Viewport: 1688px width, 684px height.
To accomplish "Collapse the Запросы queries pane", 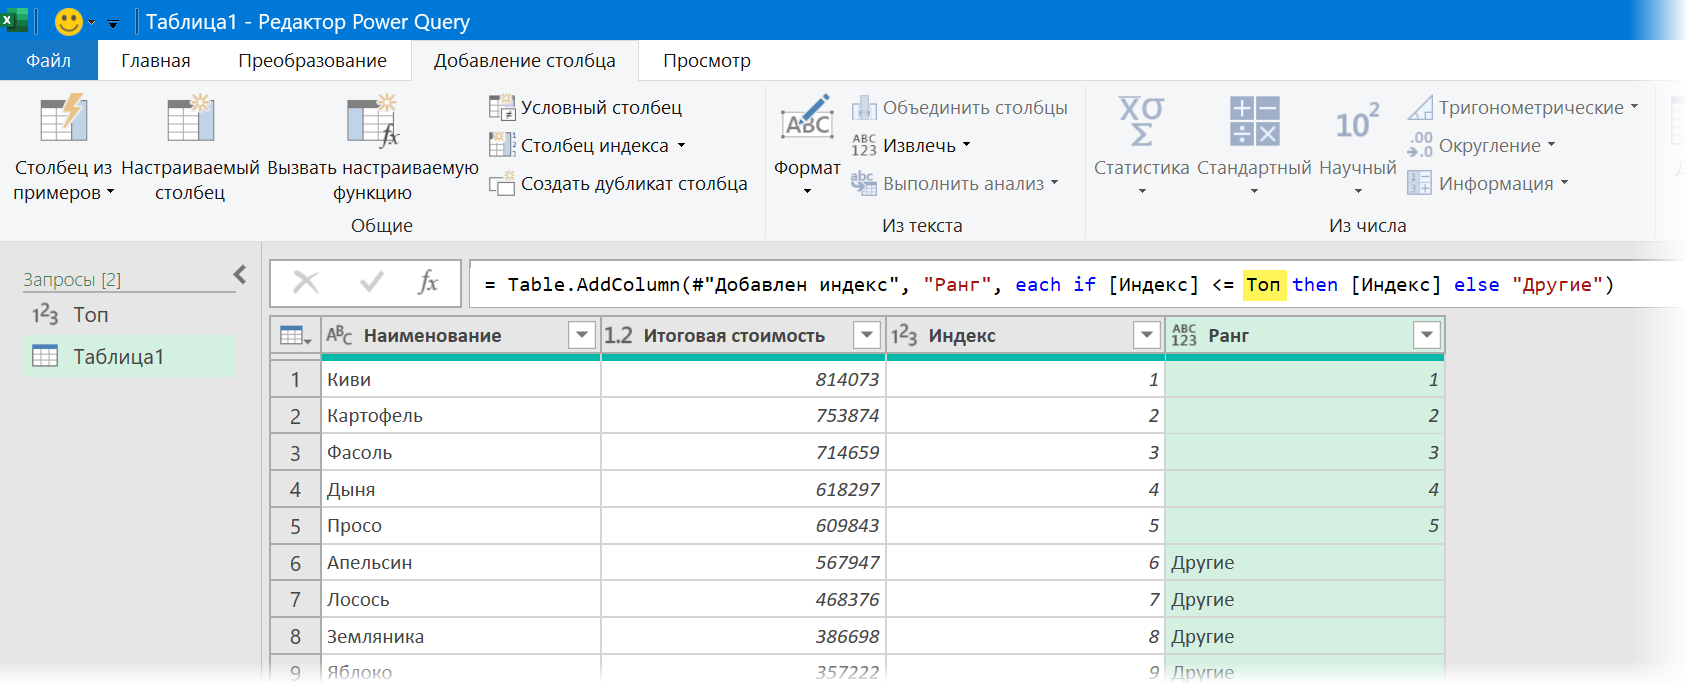I will [x=240, y=274].
